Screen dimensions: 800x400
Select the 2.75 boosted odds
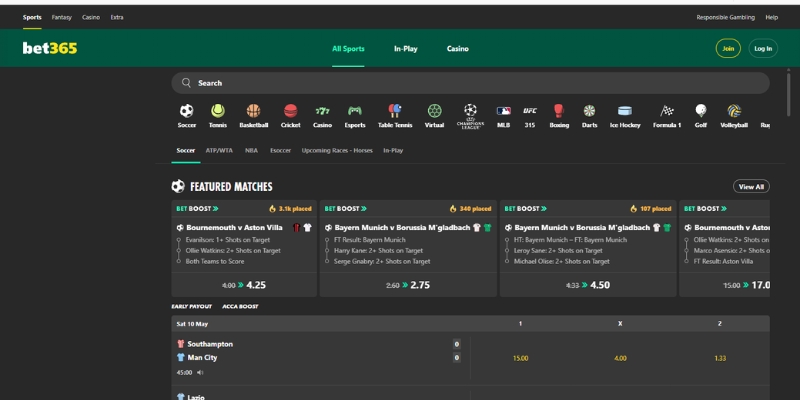408,285
